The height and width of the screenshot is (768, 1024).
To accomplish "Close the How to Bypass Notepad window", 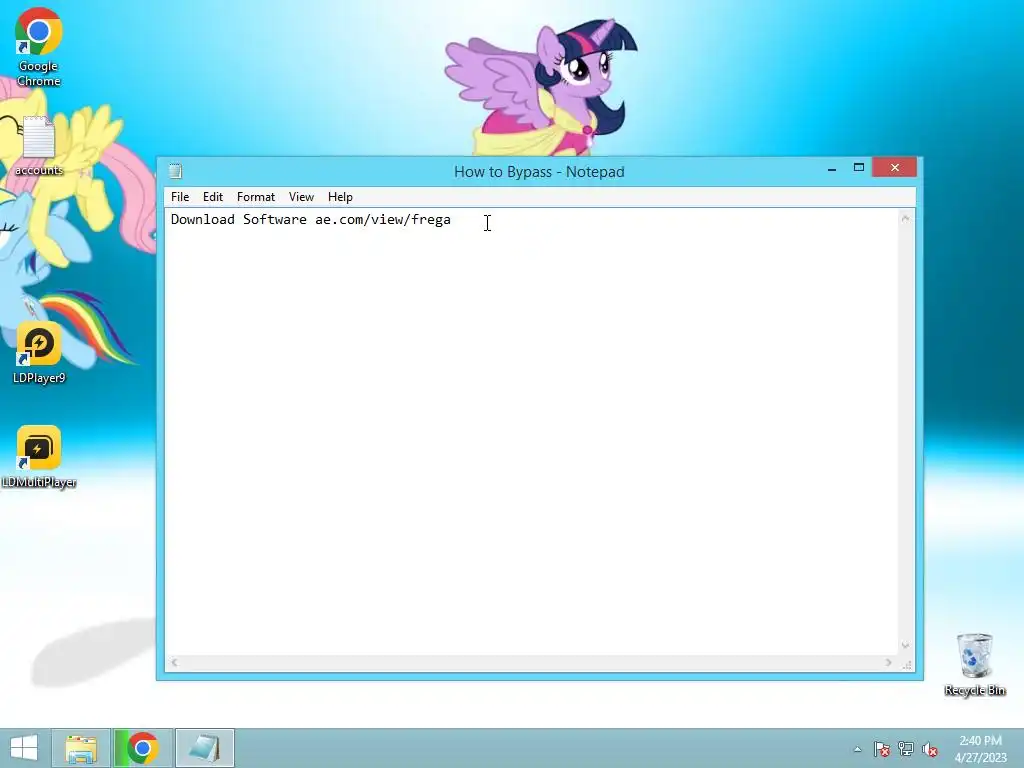I will click(x=895, y=168).
